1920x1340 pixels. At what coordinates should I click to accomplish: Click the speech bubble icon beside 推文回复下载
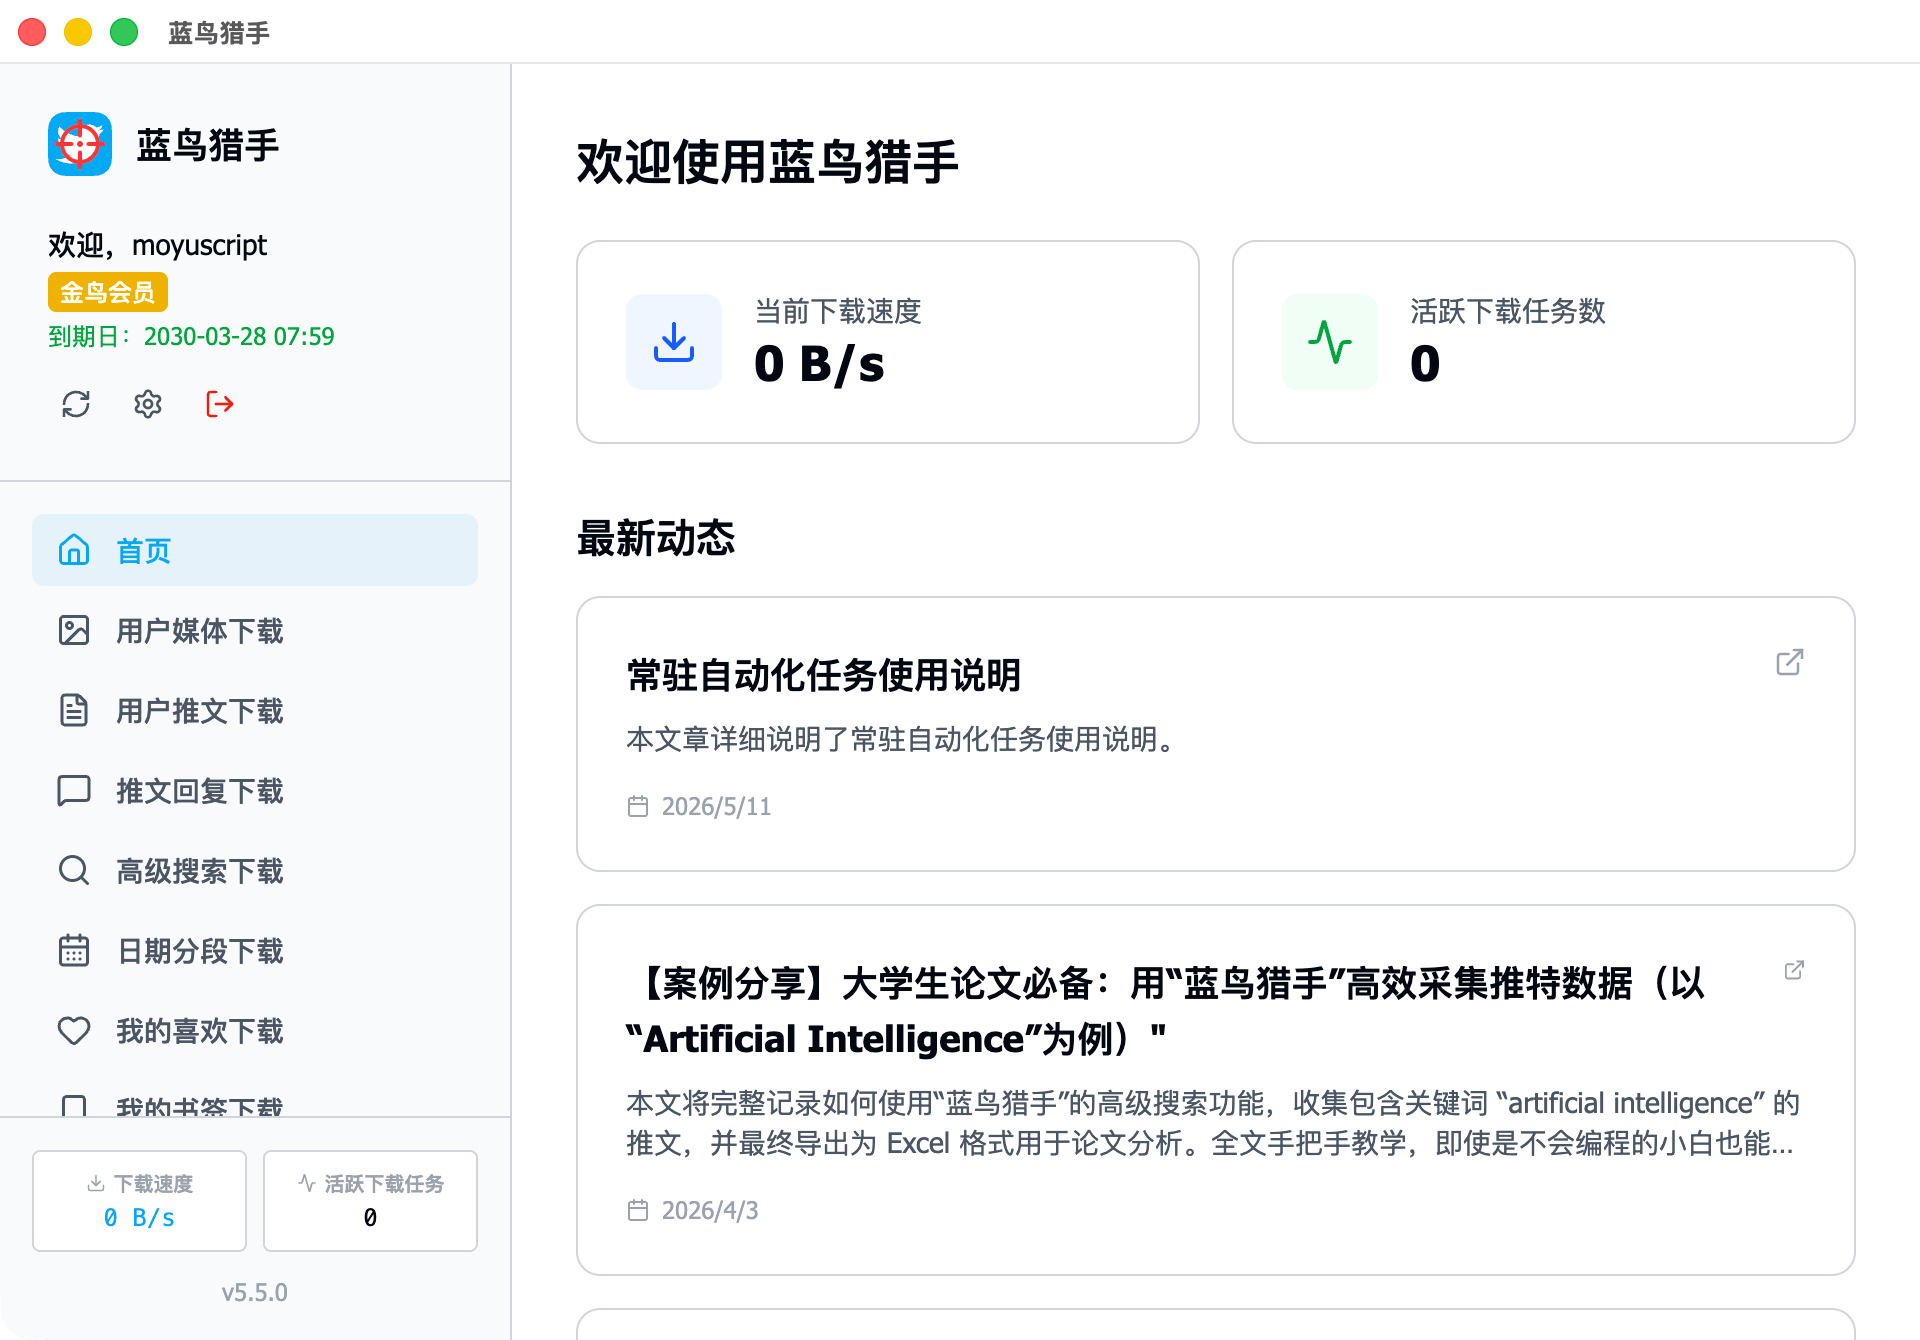pos(74,790)
